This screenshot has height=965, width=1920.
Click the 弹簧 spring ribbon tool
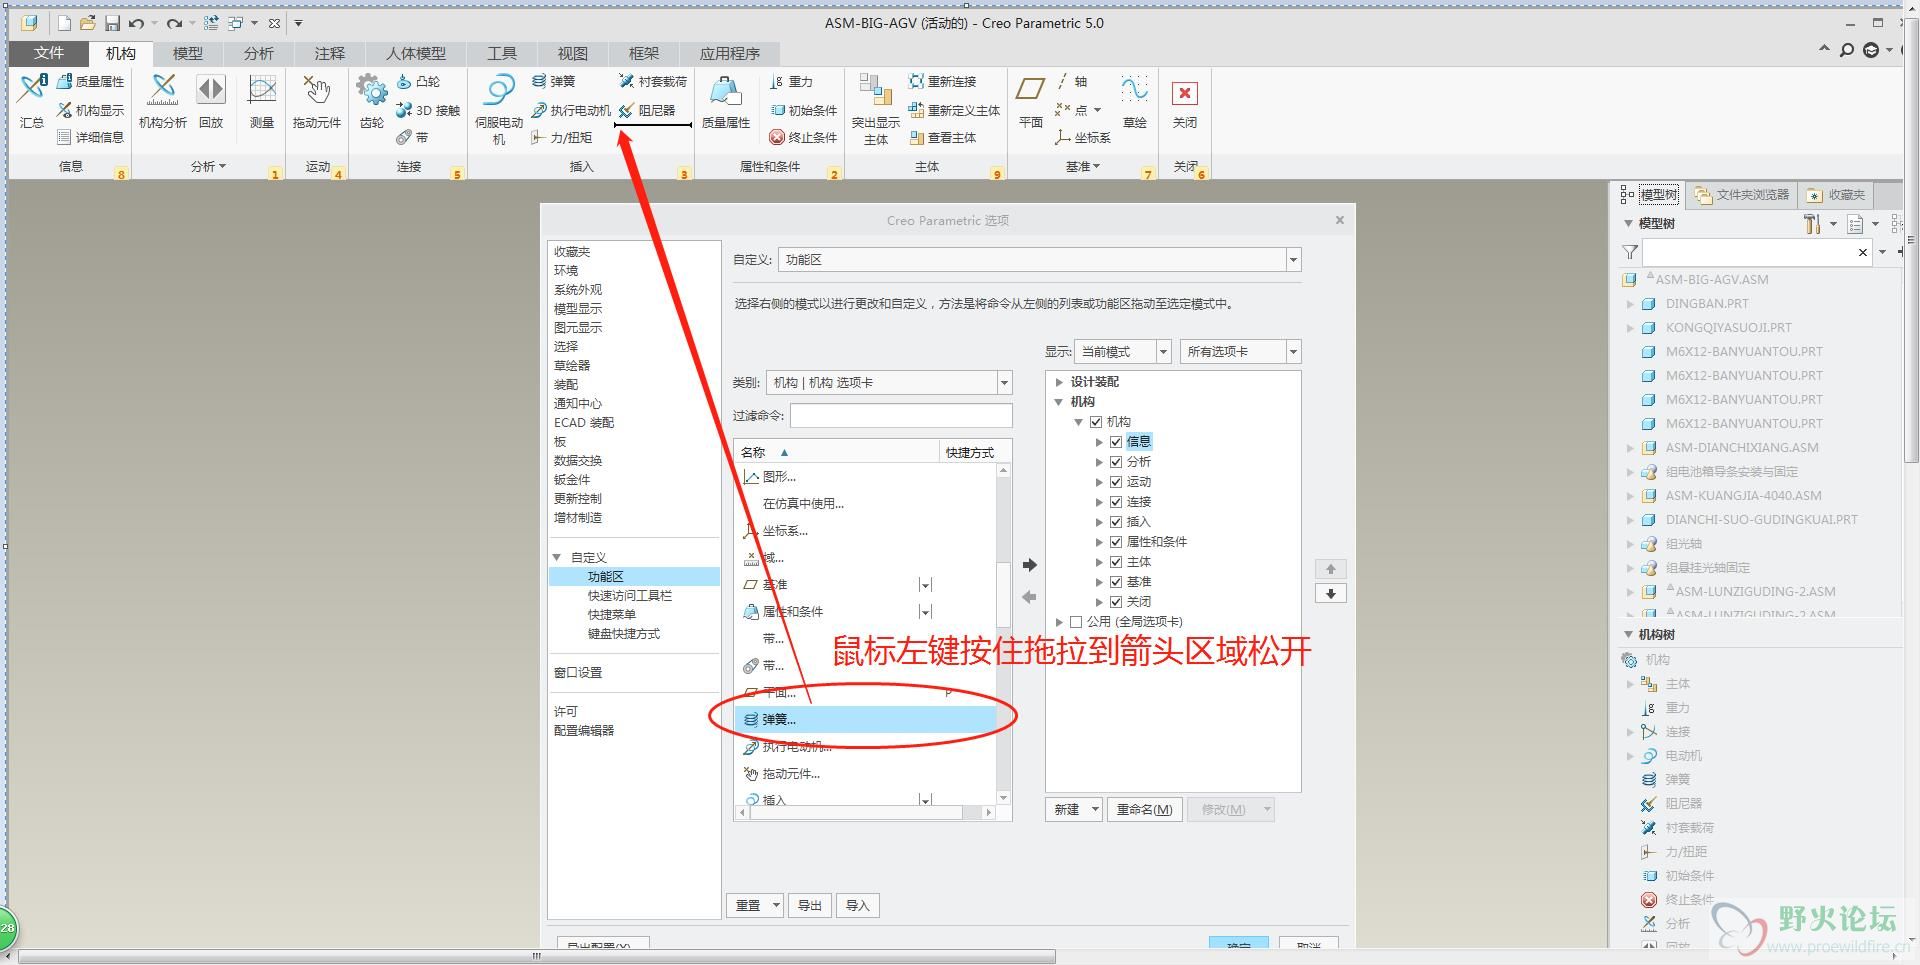[554, 82]
